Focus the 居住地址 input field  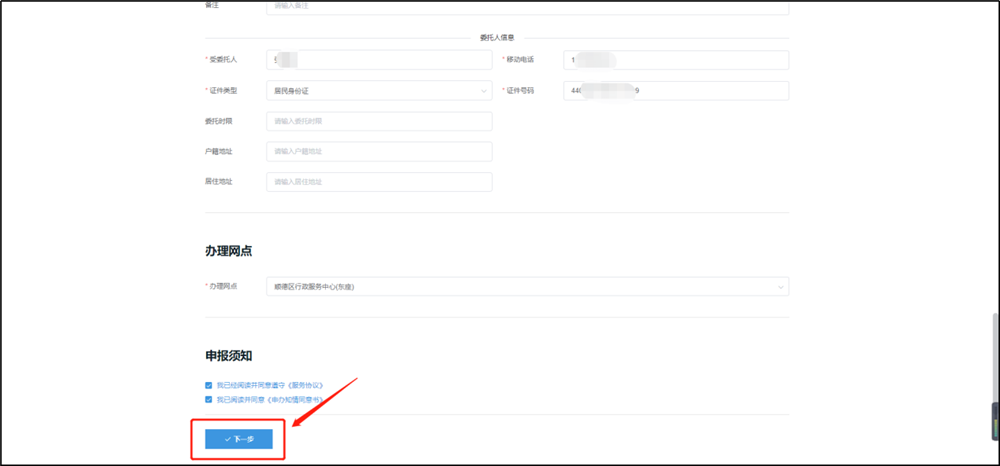pyautogui.click(x=379, y=182)
